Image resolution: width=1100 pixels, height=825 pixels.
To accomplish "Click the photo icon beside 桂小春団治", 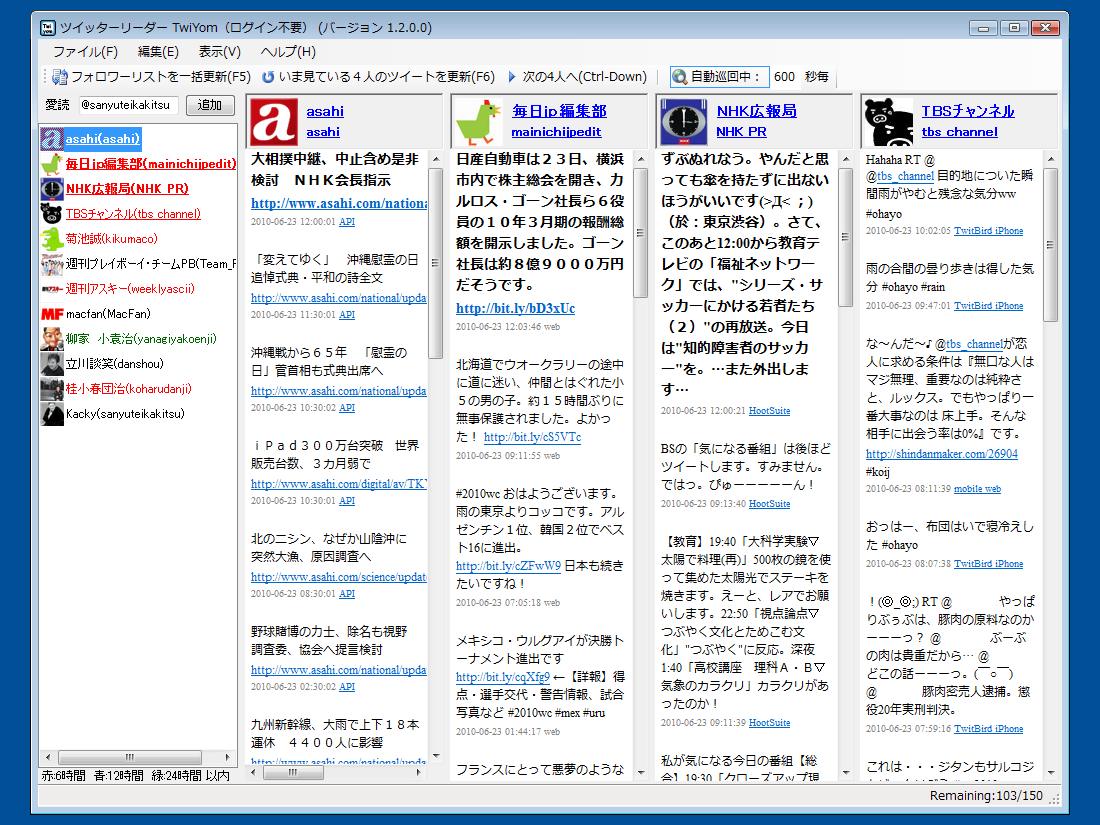I will point(52,389).
